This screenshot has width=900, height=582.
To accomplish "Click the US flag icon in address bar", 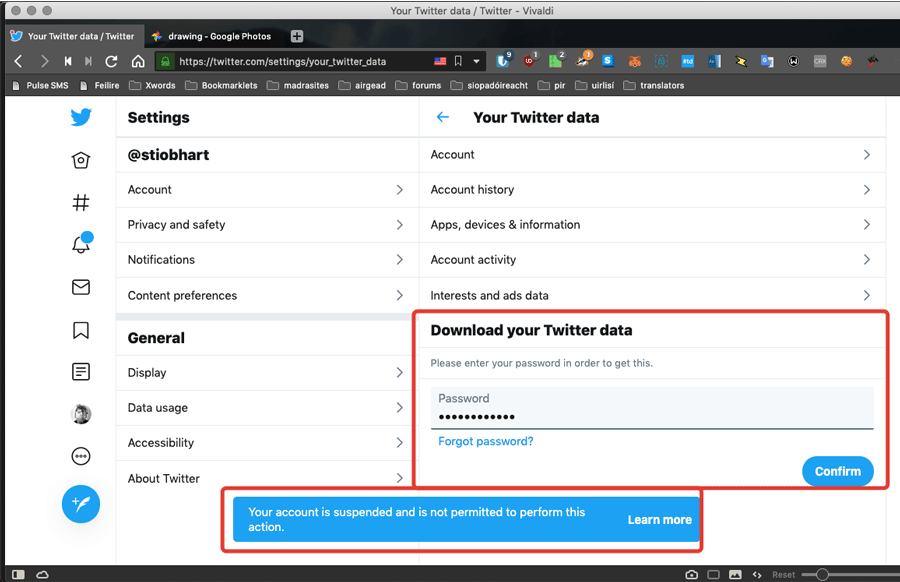I will point(440,61).
